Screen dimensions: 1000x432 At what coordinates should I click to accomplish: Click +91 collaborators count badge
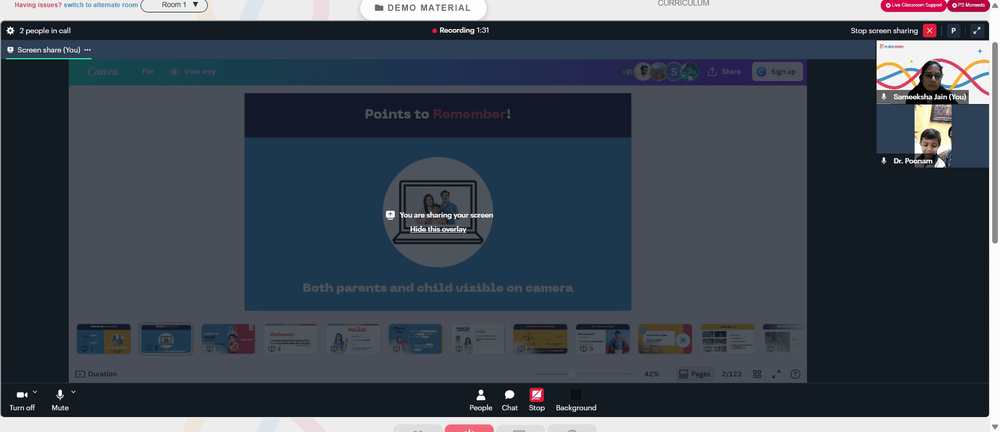(627, 71)
